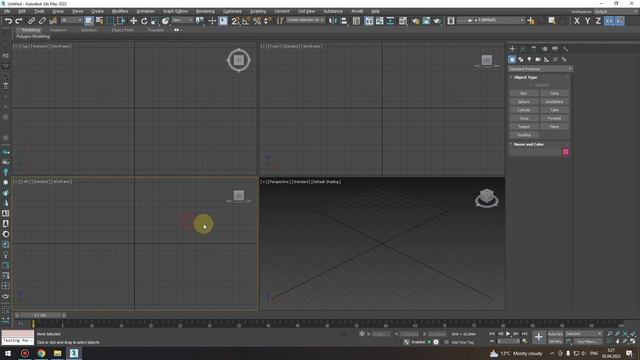
Task: Open the object color swatch
Action: (x=565, y=152)
